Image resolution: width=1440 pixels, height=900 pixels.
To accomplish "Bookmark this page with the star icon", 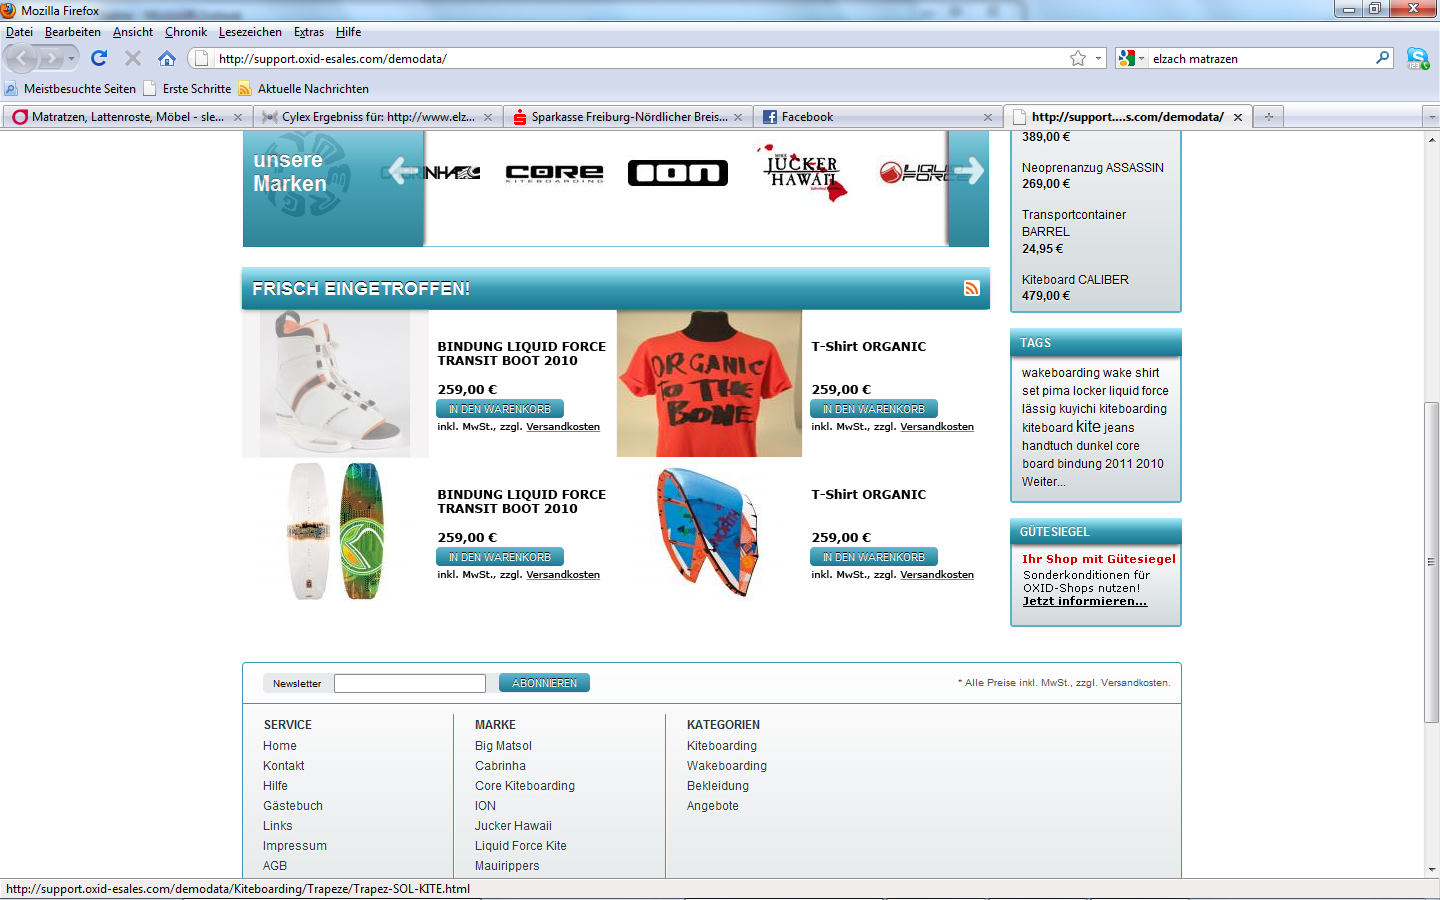I will click(1077, 58).
